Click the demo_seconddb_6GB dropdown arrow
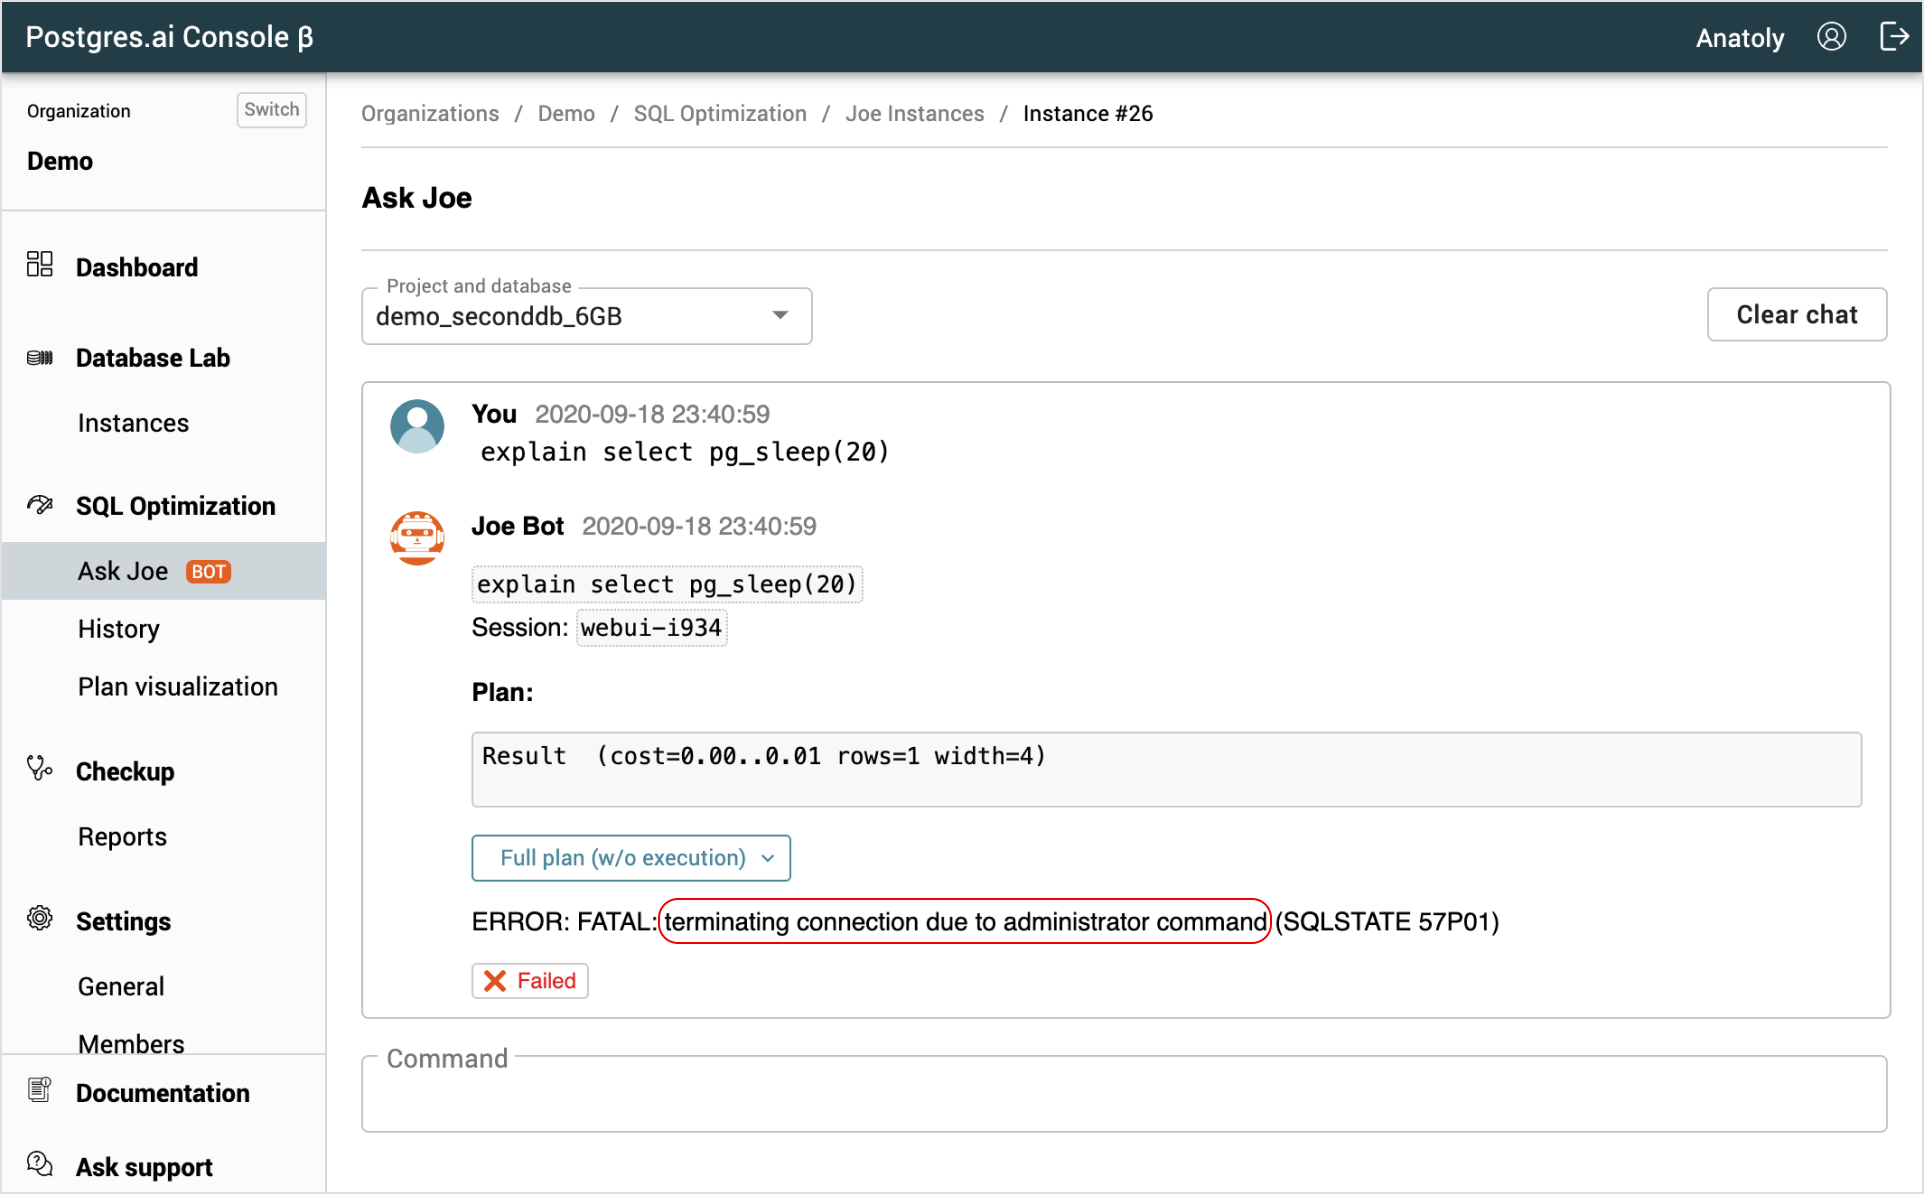 (x=780, y=316)
